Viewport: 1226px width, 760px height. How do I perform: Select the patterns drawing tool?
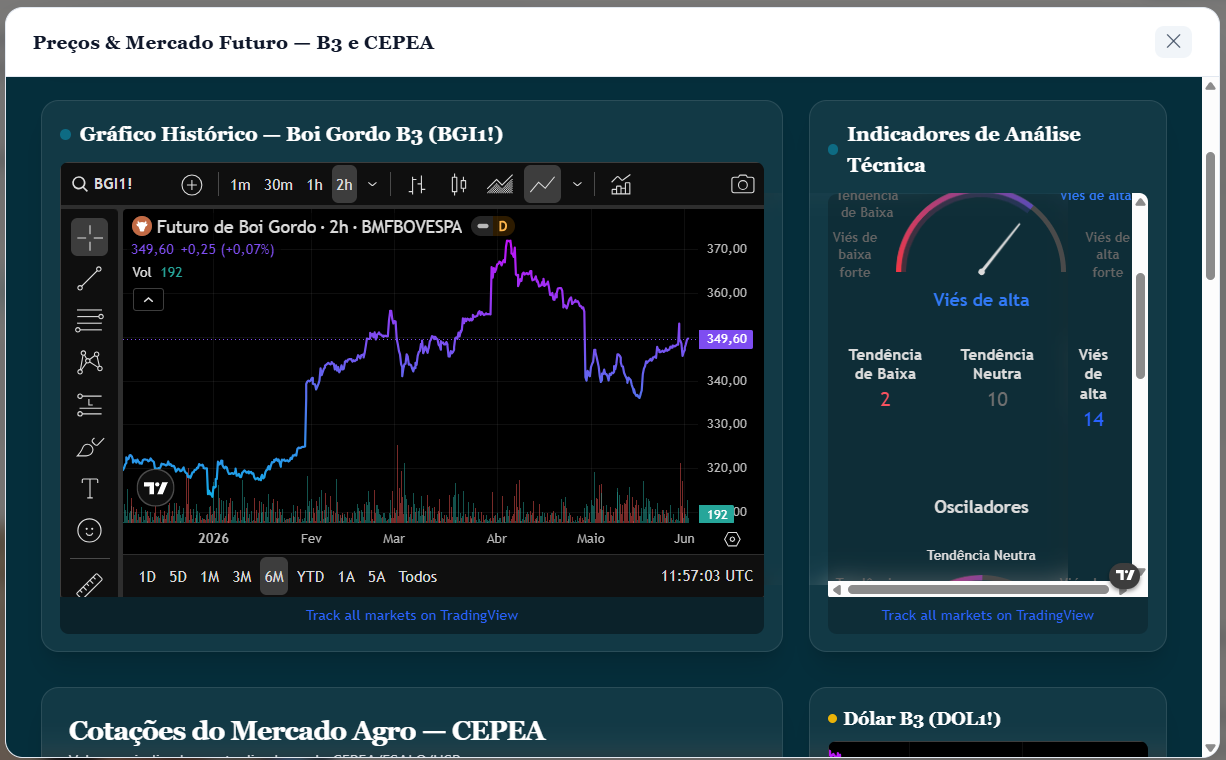pyautogui.click(x=89, y=362)
